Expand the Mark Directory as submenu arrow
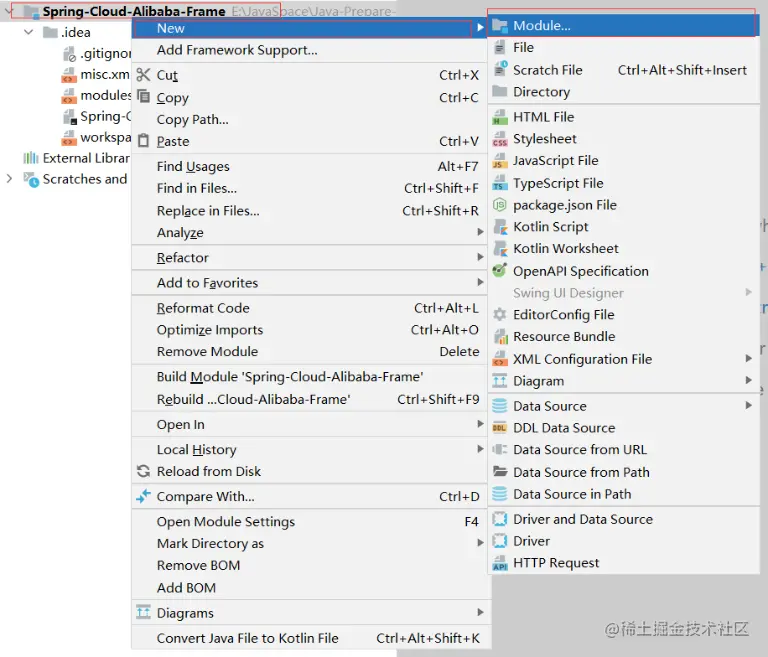The image size is (768, 657). [480, 543]
